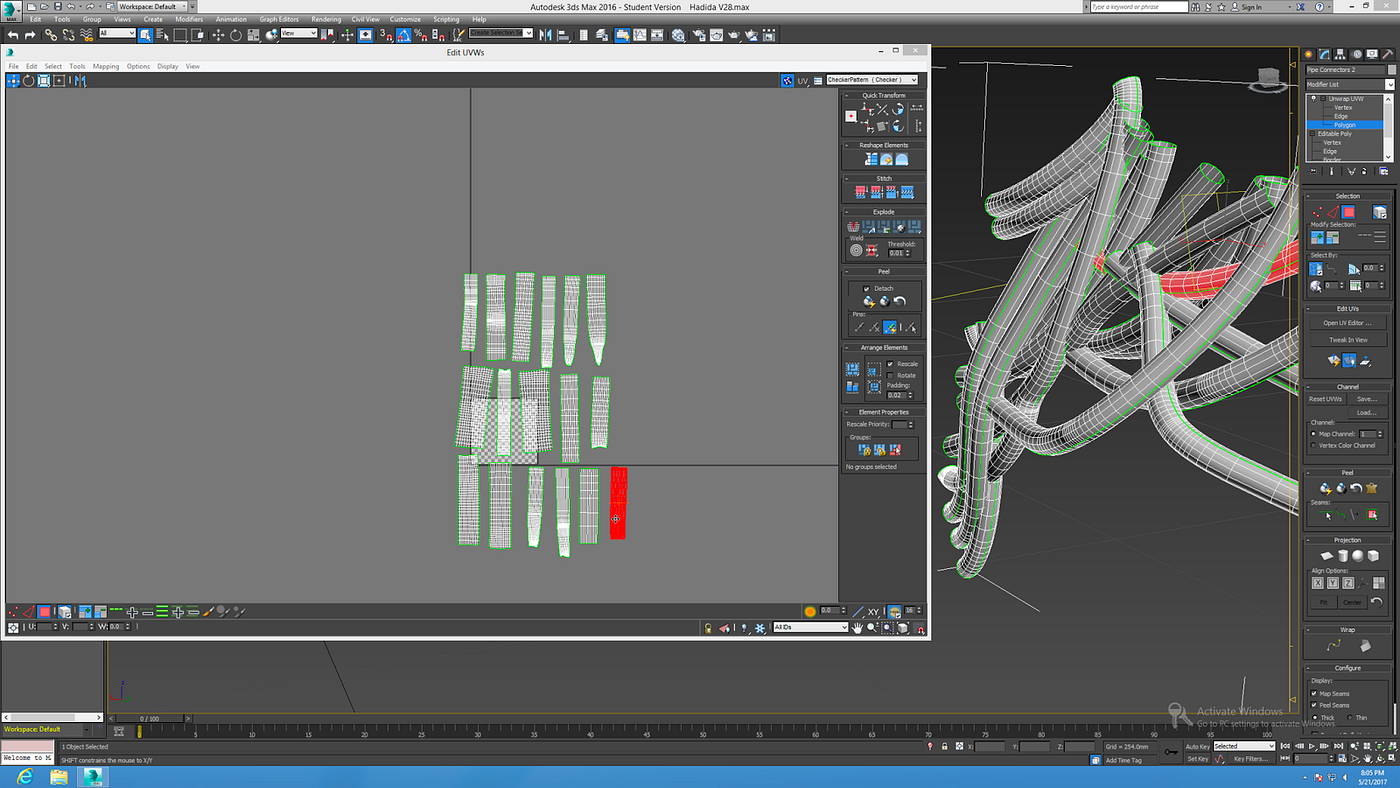1400x788 pixels.
Task: Open the Graph Editors menu
Action: coord(279,19)
